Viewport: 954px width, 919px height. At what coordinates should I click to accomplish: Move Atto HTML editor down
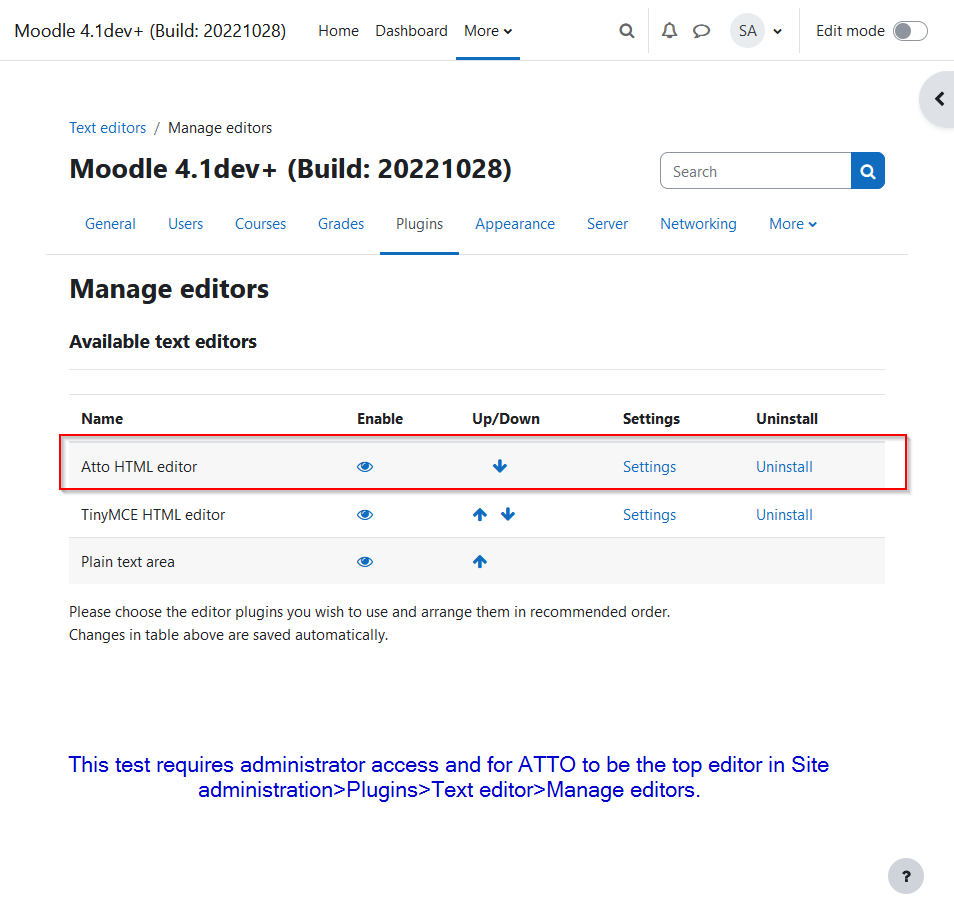point(500,466)
